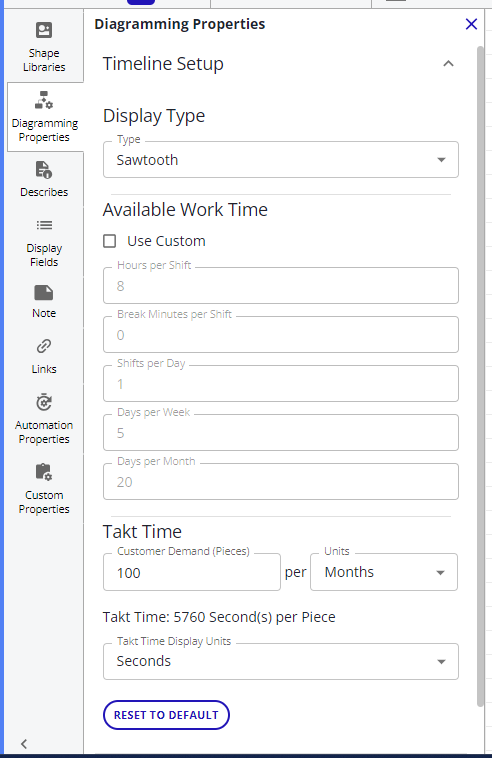Click the Customer Demand (Pieces) field
The width and height of the screenshot is (492, 758).
coord(192,572)
